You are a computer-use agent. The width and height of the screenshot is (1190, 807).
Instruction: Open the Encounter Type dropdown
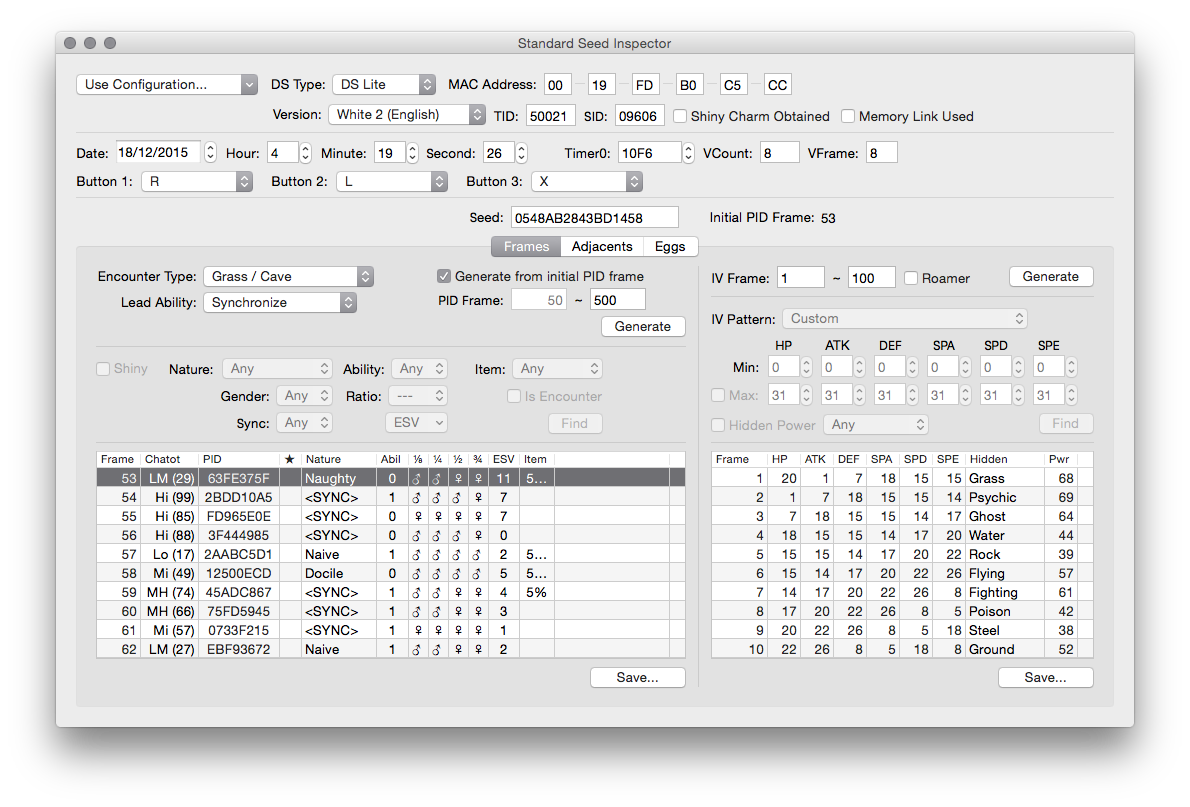tap(288, 276)
